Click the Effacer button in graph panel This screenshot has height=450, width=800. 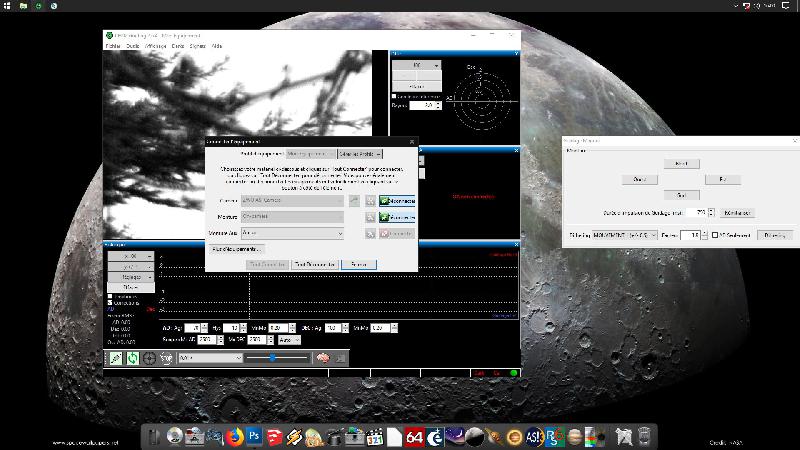click(x=131, y=287)
